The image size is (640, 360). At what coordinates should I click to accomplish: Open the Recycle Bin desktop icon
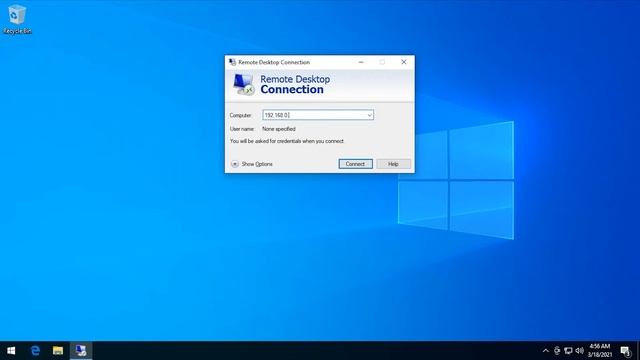pos(17,19)
